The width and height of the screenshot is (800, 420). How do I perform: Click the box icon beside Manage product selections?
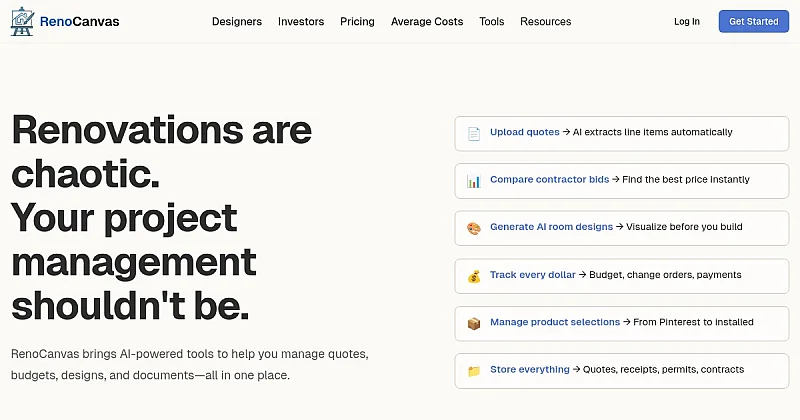tap(474, 324)
